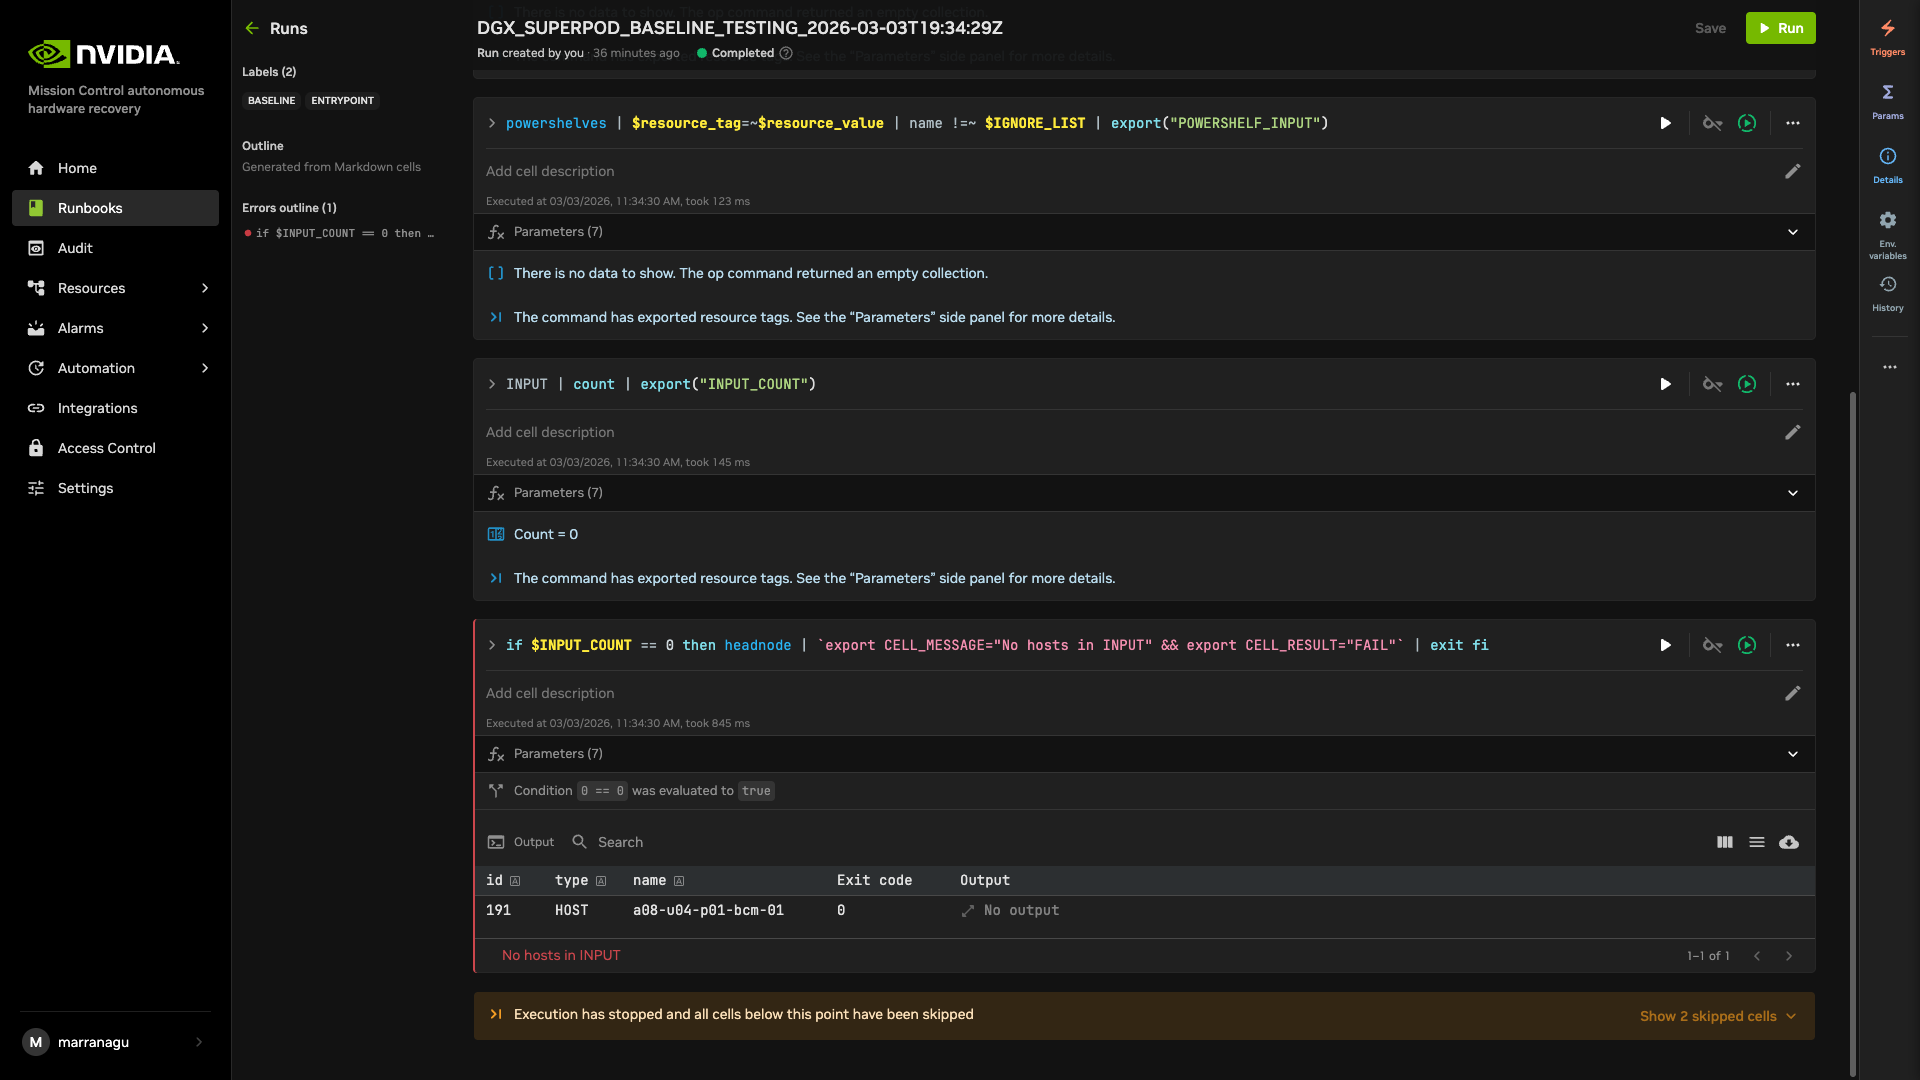
Task: Expand the powershelves command cell chevron
Action: 492,123
